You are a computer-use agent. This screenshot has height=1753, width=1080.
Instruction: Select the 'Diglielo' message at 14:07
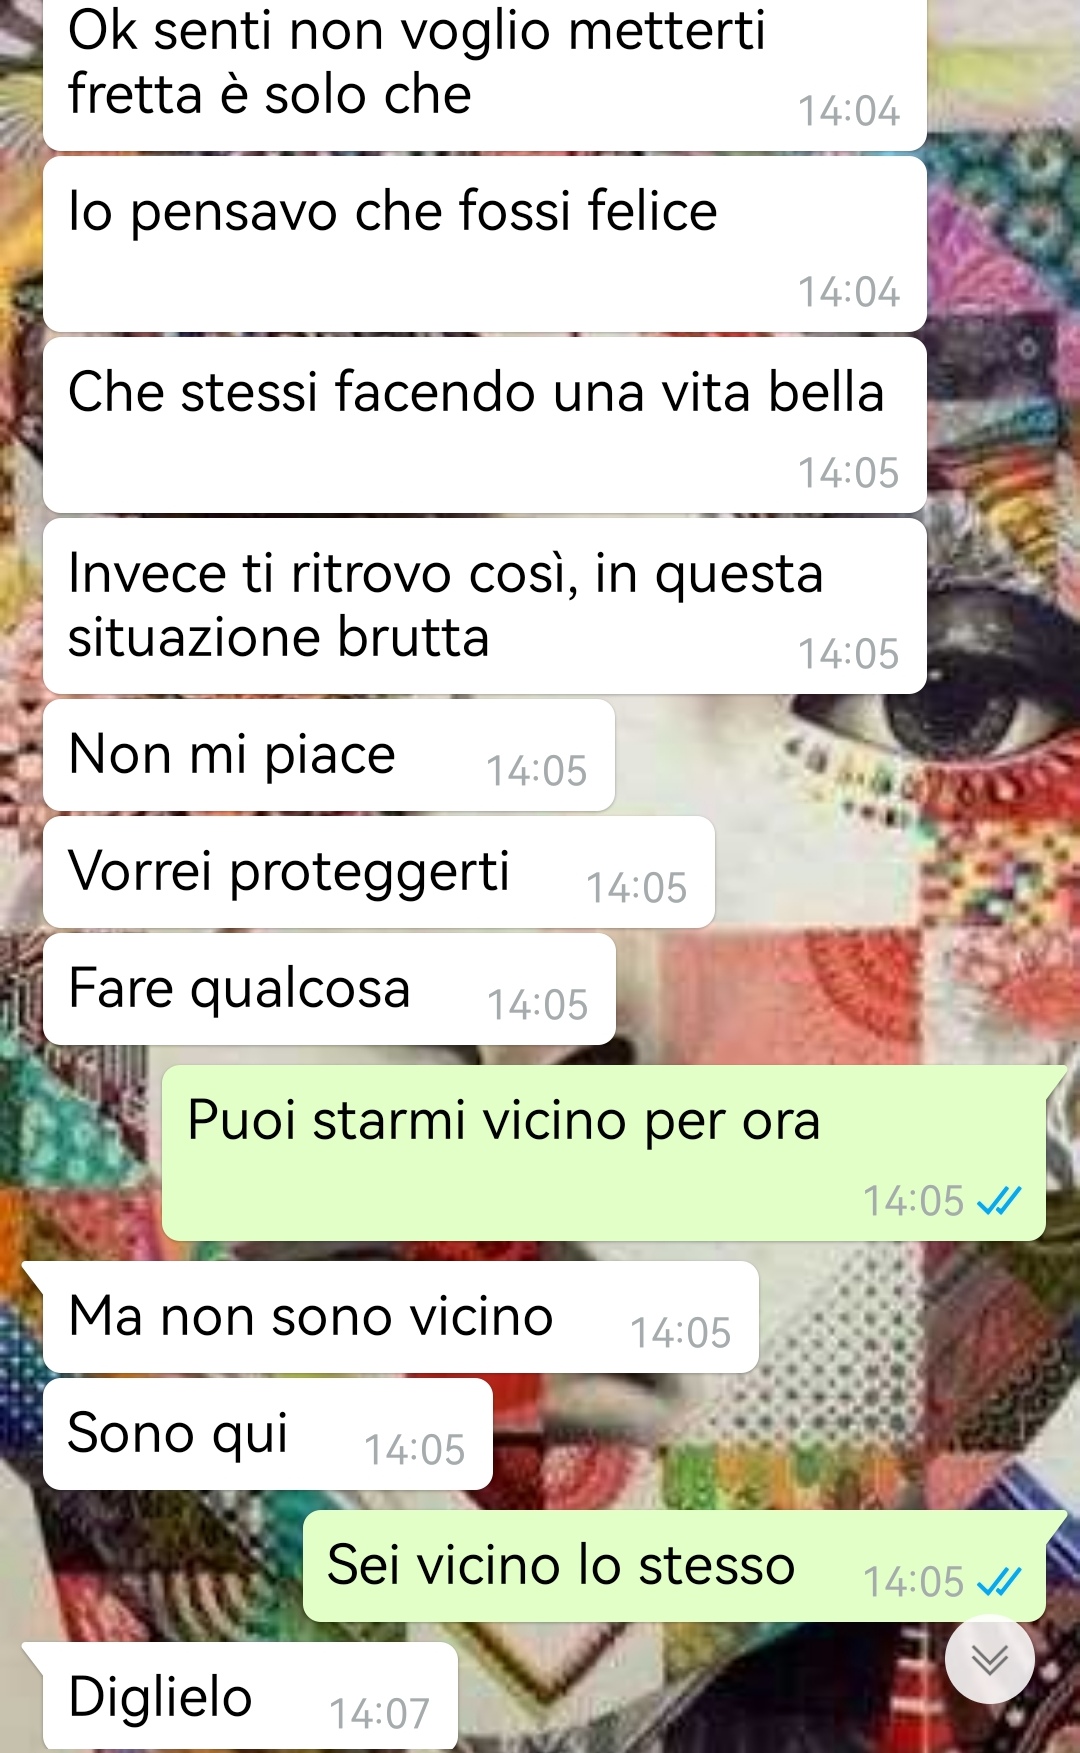tap(250, 1697)
